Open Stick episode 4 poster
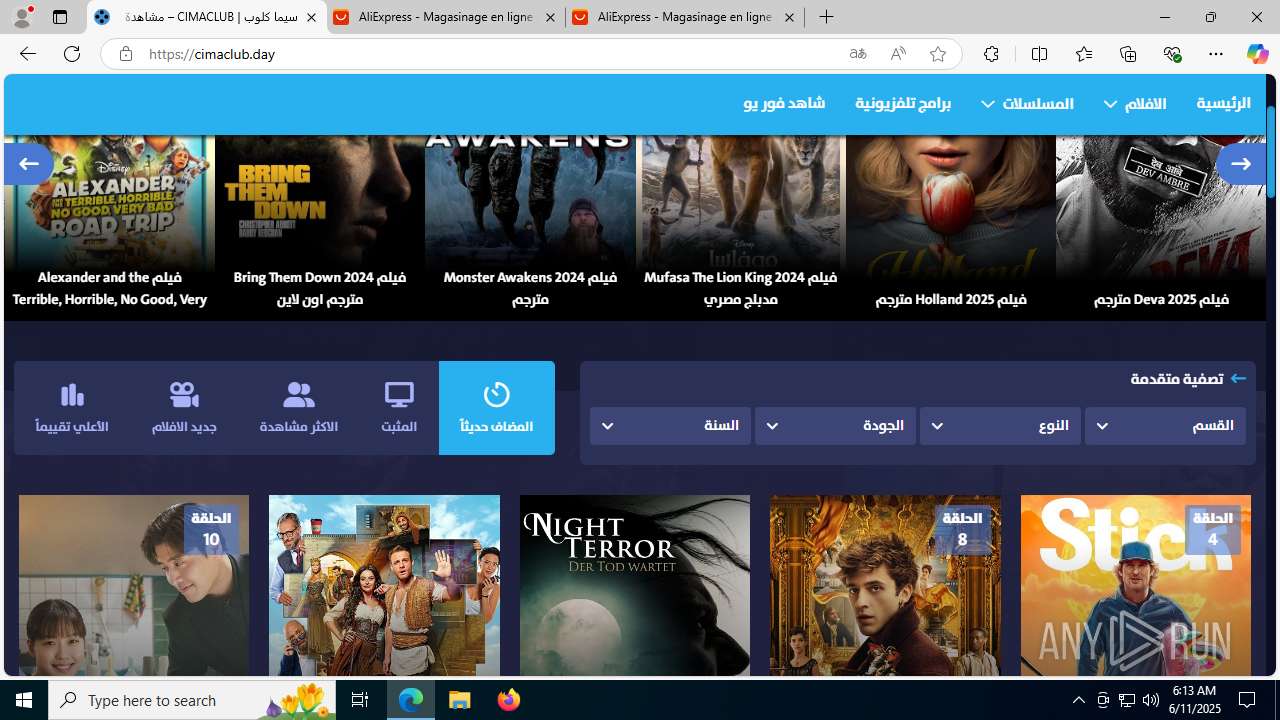 click(1135, 585)
